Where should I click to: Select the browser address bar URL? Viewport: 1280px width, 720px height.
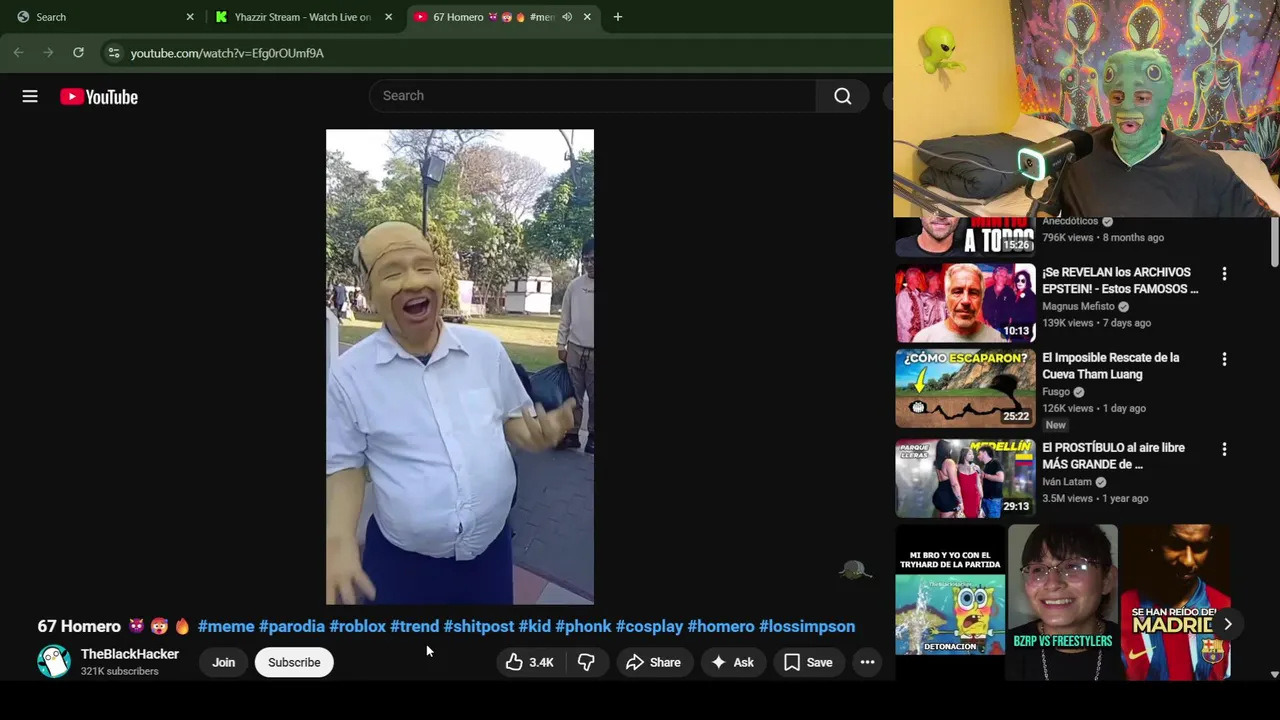(x=227, y=53)
